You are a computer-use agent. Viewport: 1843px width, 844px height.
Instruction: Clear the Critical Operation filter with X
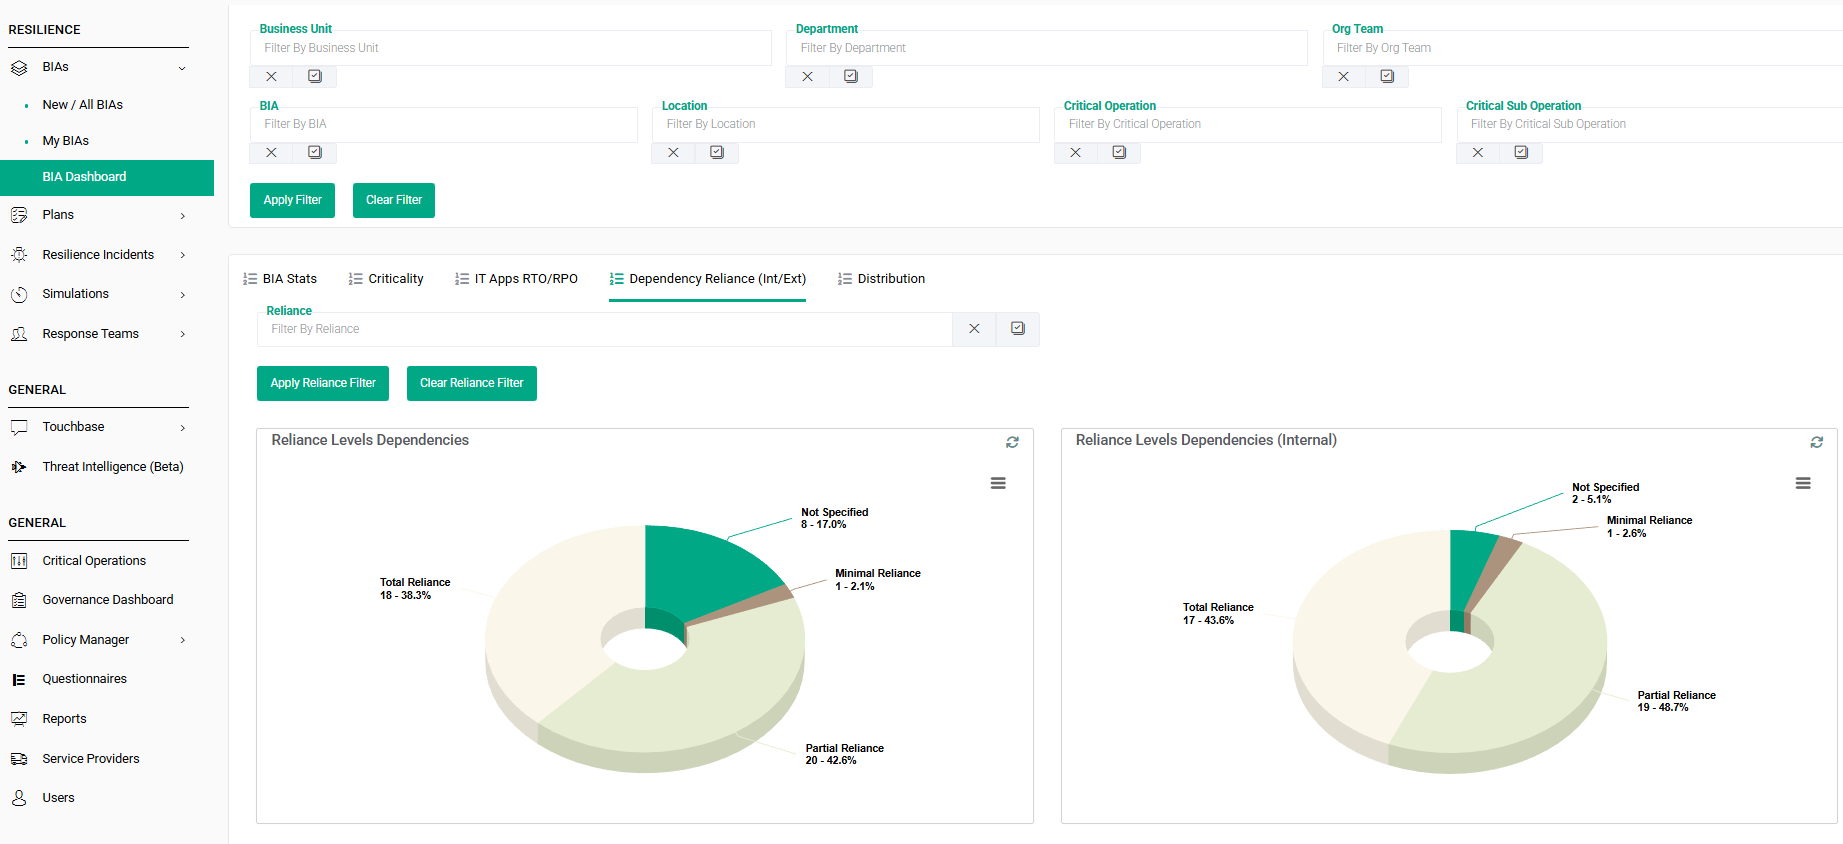pos(1075,153)
